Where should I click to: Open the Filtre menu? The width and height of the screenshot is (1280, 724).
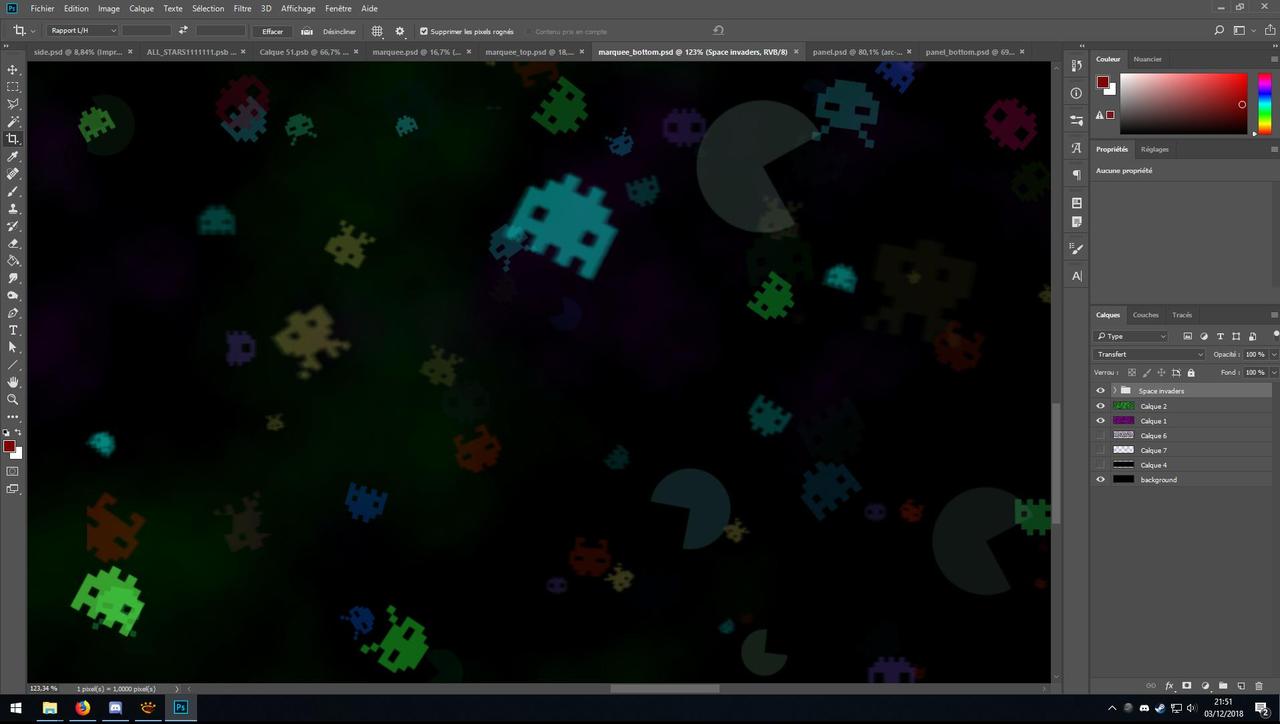[243, 8]
